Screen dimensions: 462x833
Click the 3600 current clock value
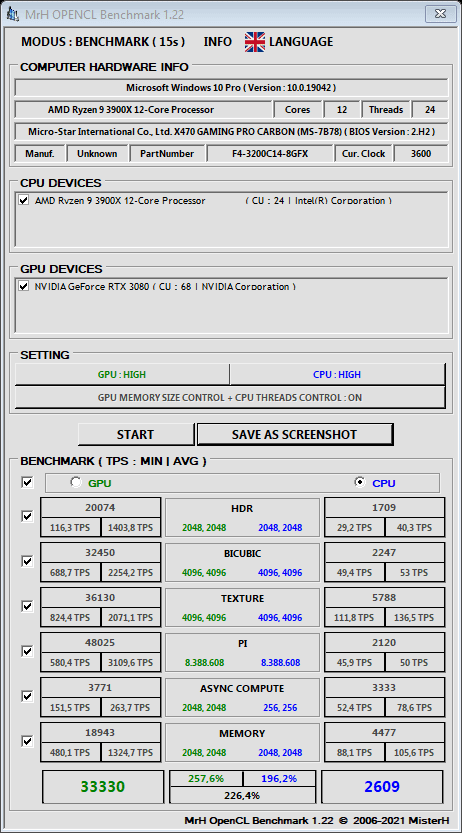pos(421,154)
